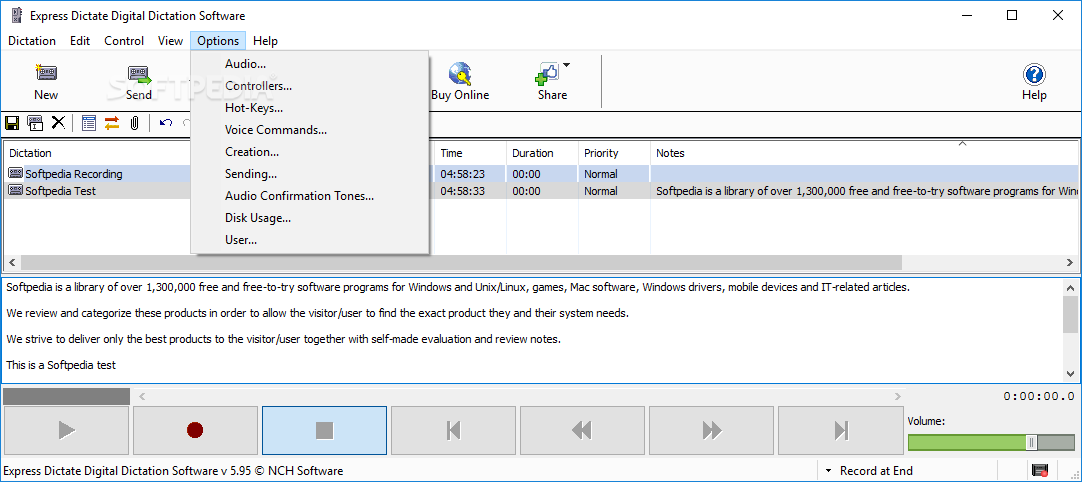Click seek bar right arrow

point(898,396)
